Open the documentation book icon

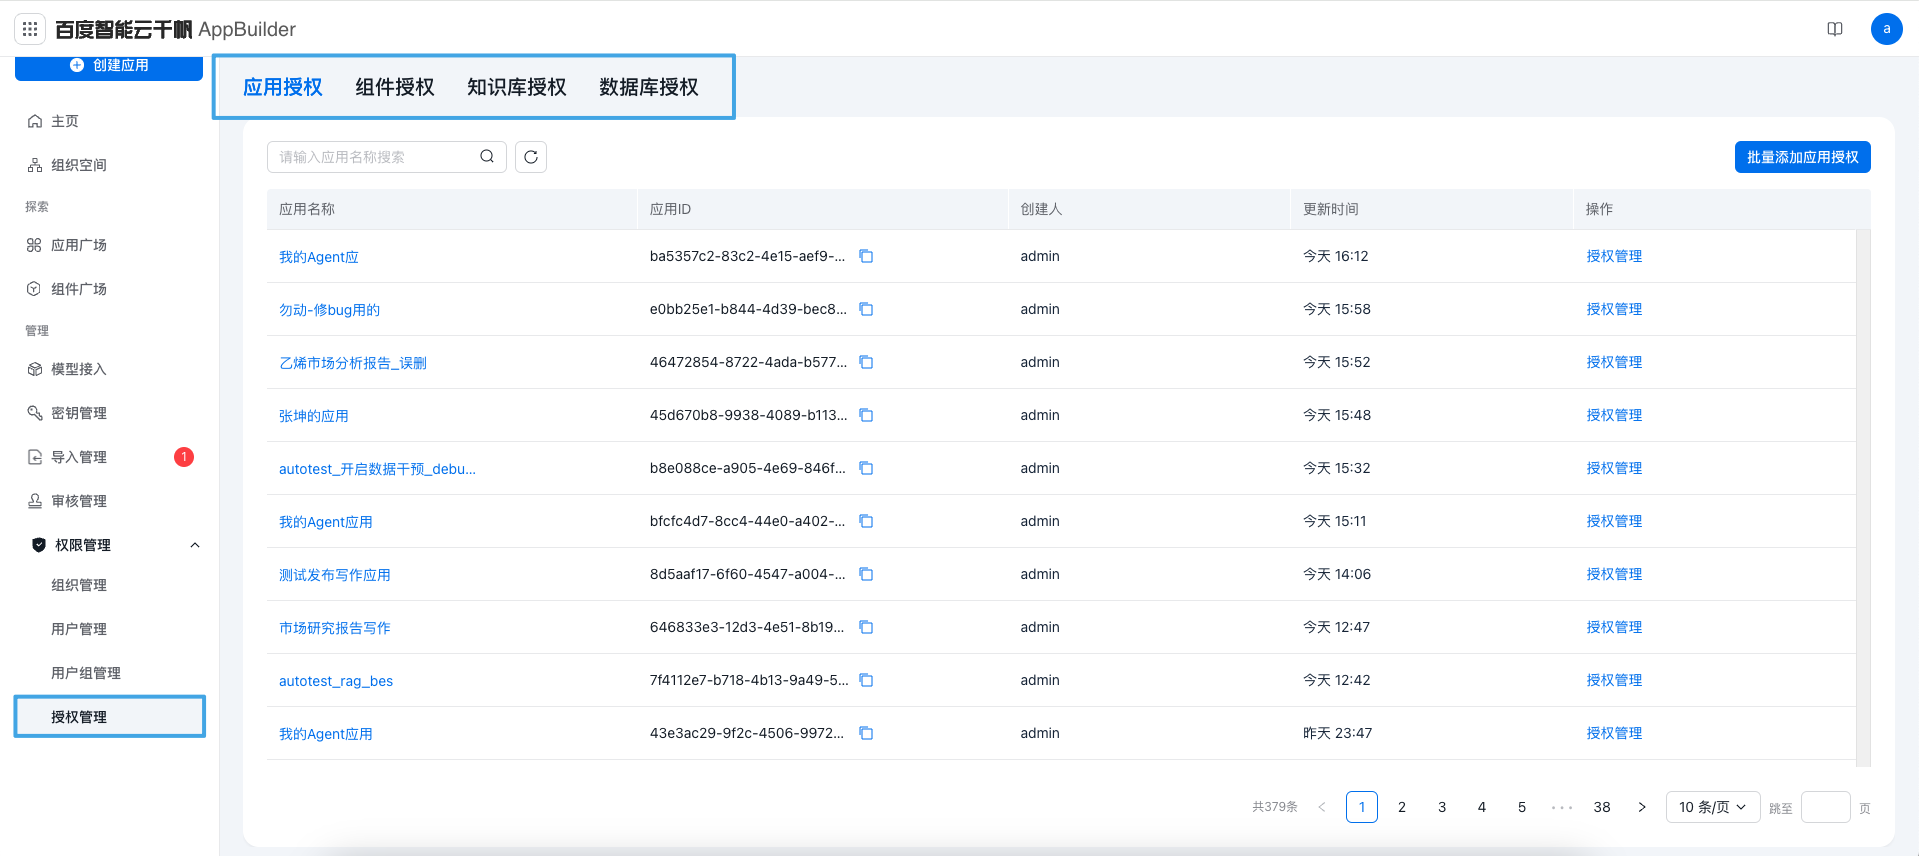click(1835, 29)
